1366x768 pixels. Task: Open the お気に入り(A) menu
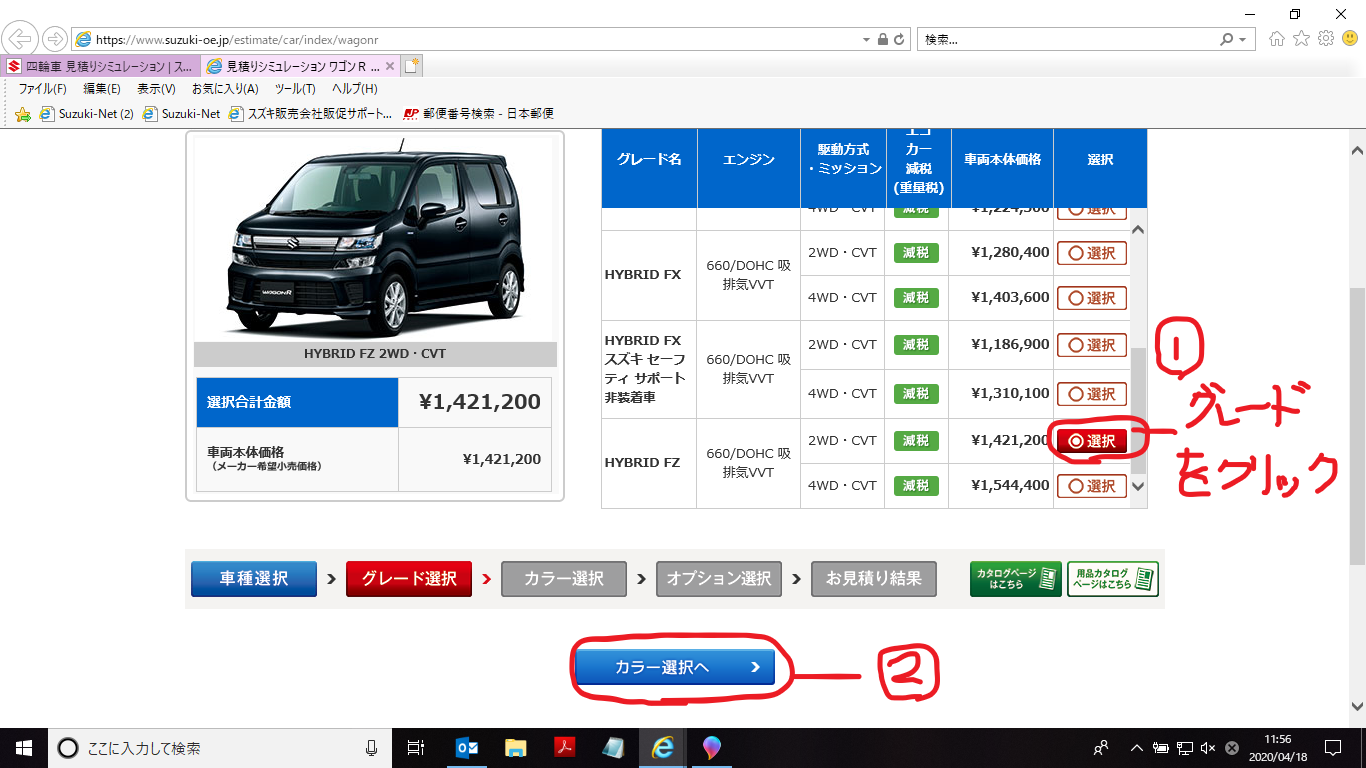[x=225, y=89]
